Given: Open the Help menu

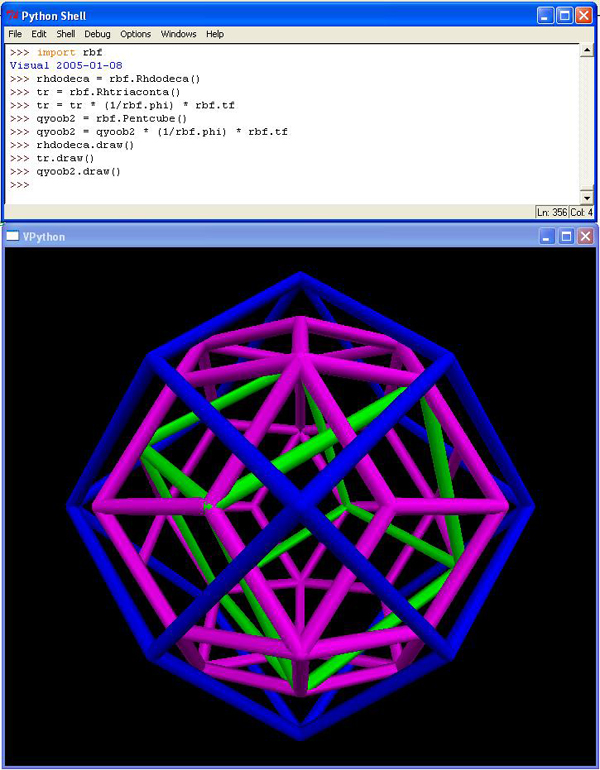Looking at the screenshot, I should tap(215, 34).
